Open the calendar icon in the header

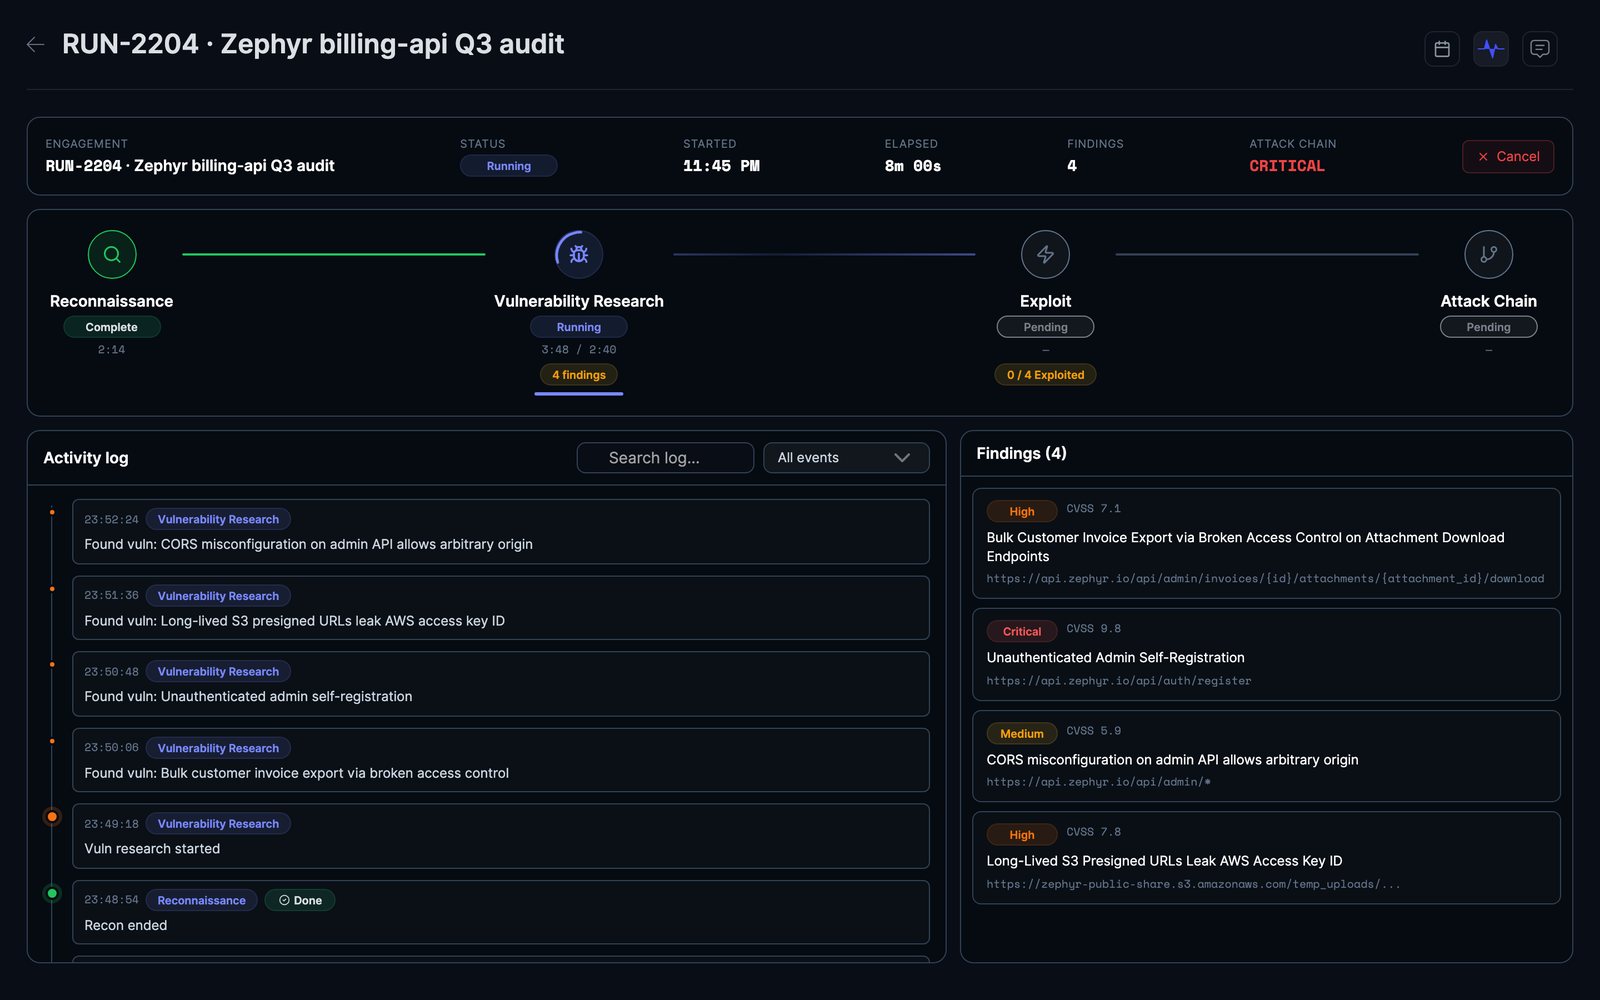1442,48
